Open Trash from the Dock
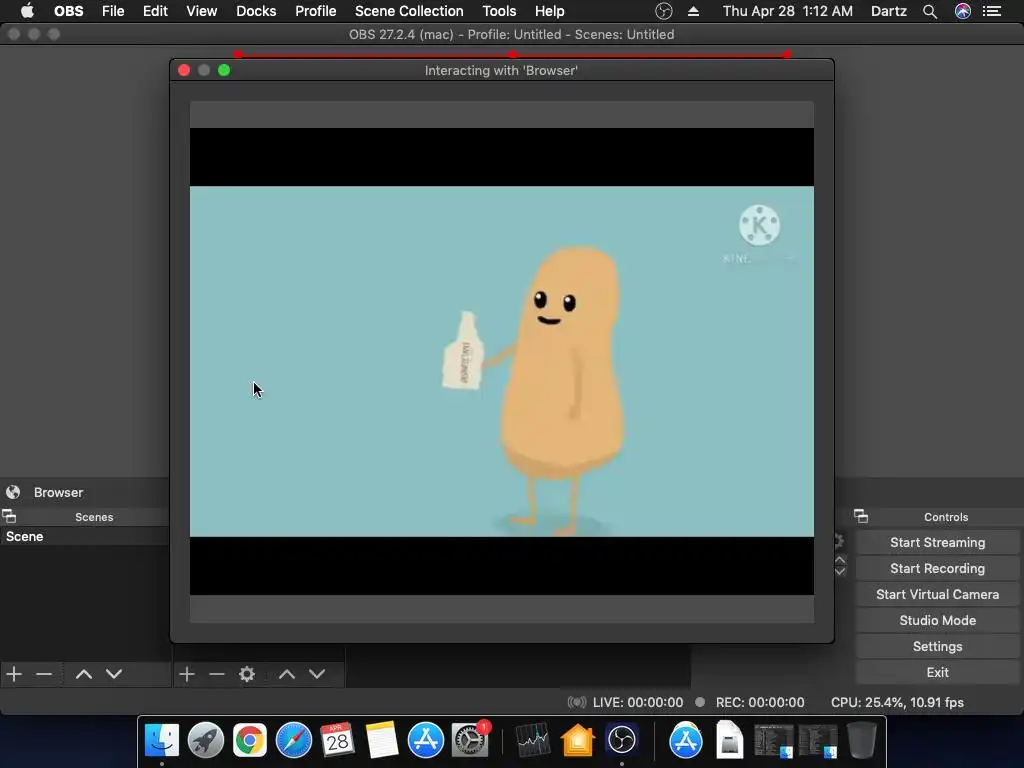Viewport: 1024px width, 768px height. point(861,741)
